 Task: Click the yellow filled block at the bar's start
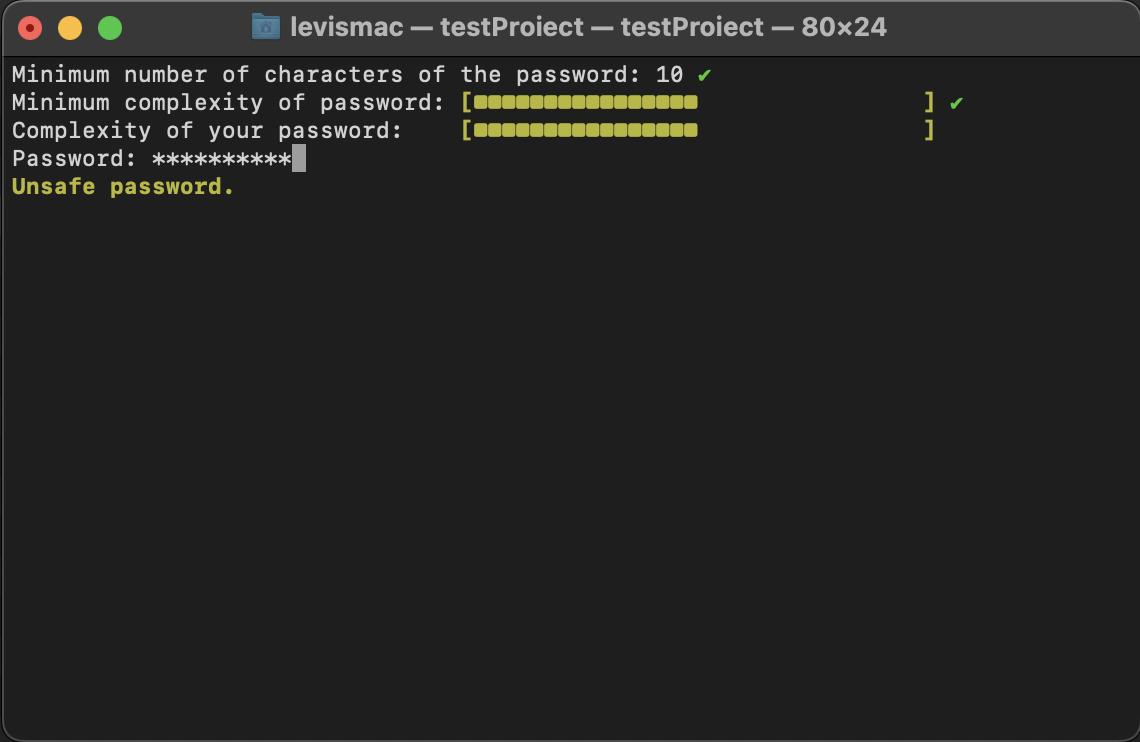(x=481, y=102)
